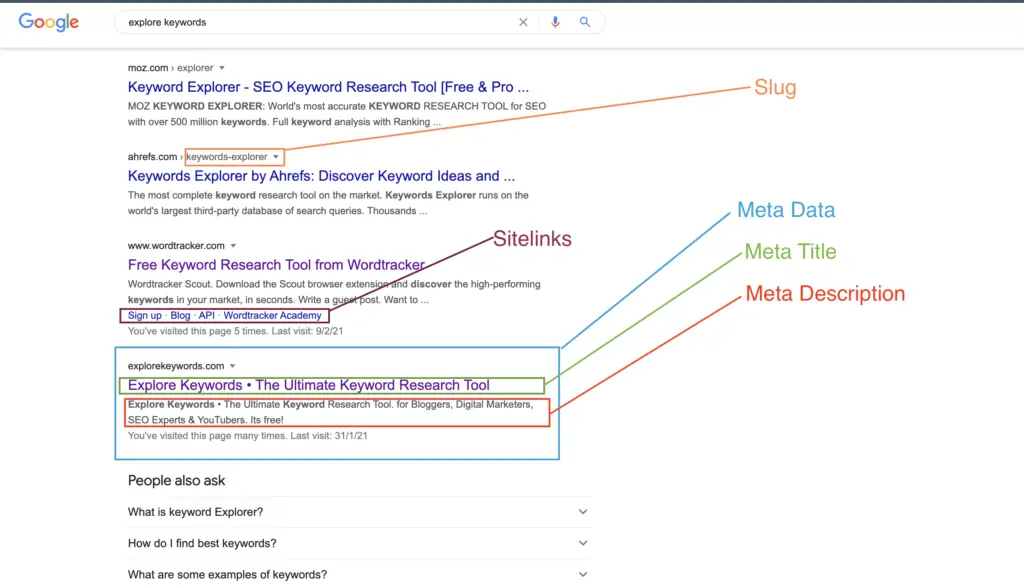The image size is (1024, 587).
Task: Click the moz.com › explorer URL text
Action: click(x=170, y=68)
